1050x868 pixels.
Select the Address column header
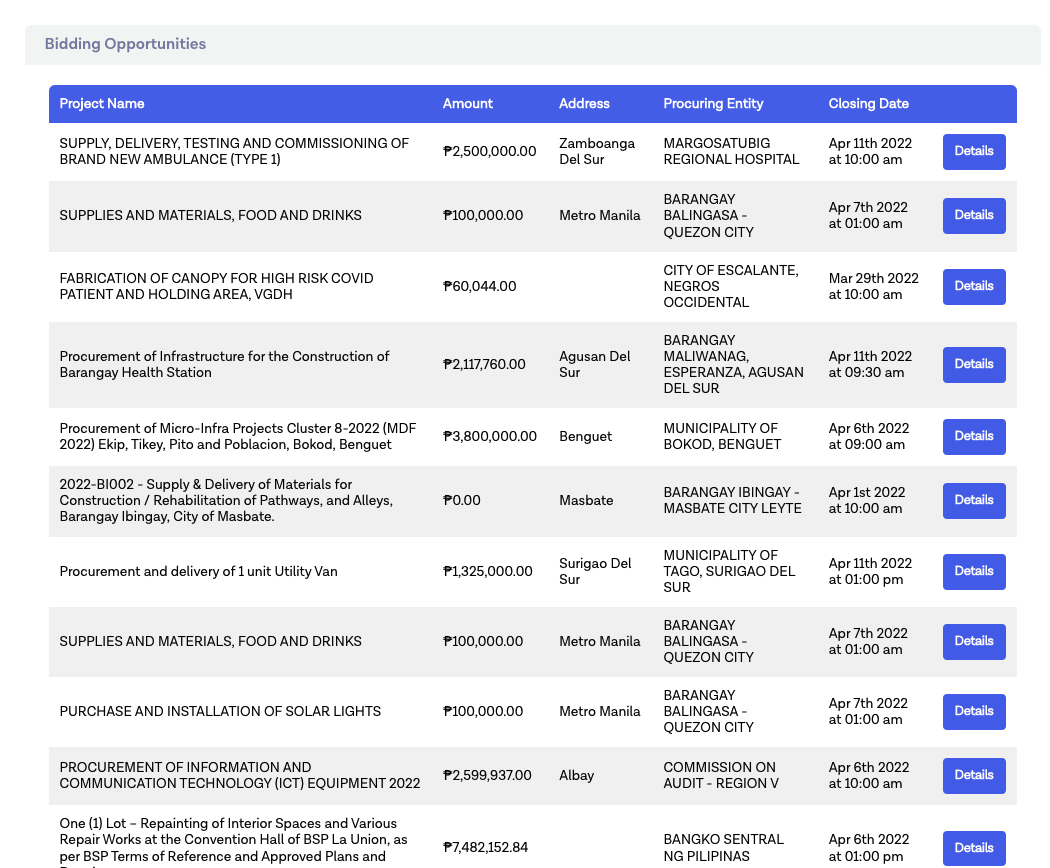[x=584, y=104]
